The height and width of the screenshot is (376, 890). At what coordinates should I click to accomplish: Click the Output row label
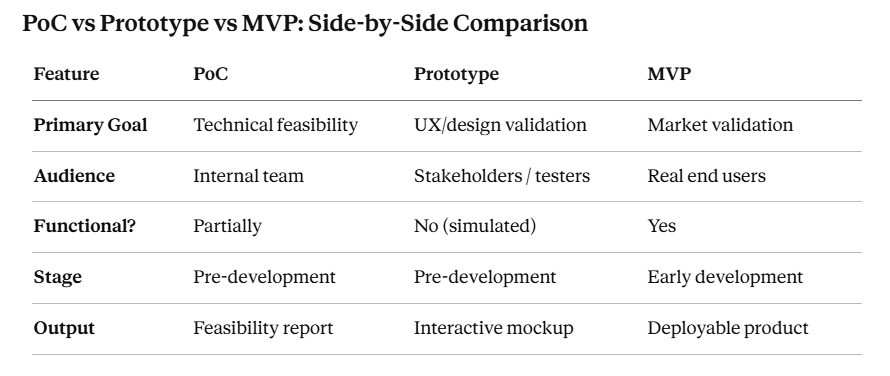tap(64, 328)
